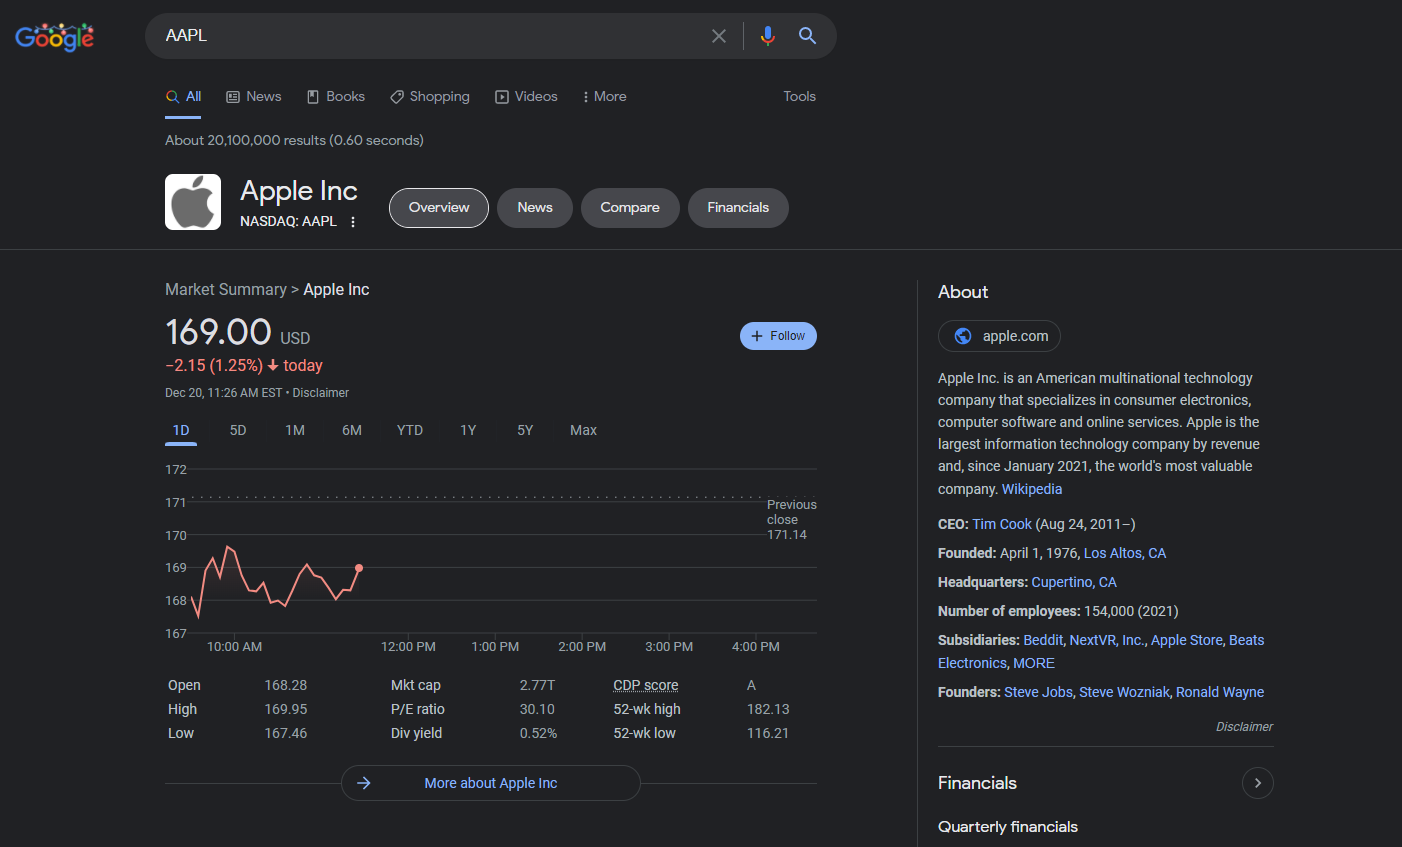Select the All search tab

[183, 97]
